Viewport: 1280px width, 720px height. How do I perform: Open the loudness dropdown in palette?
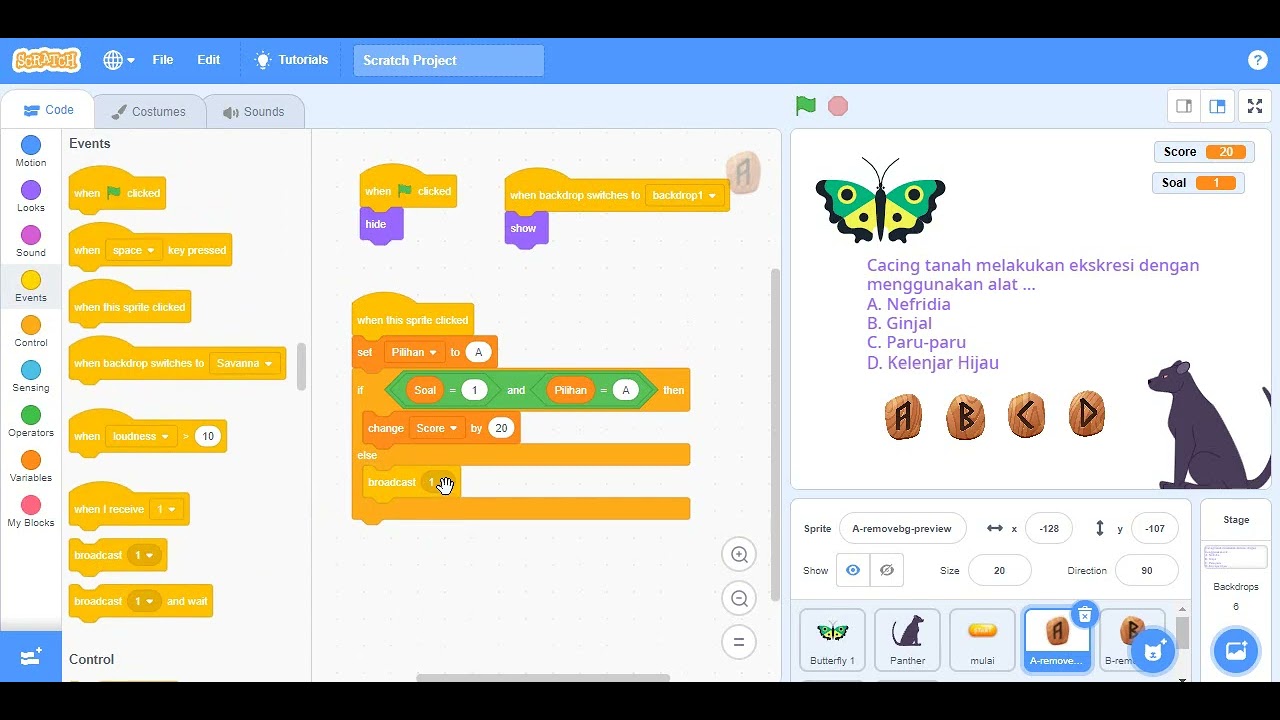[x=140, y=436]
